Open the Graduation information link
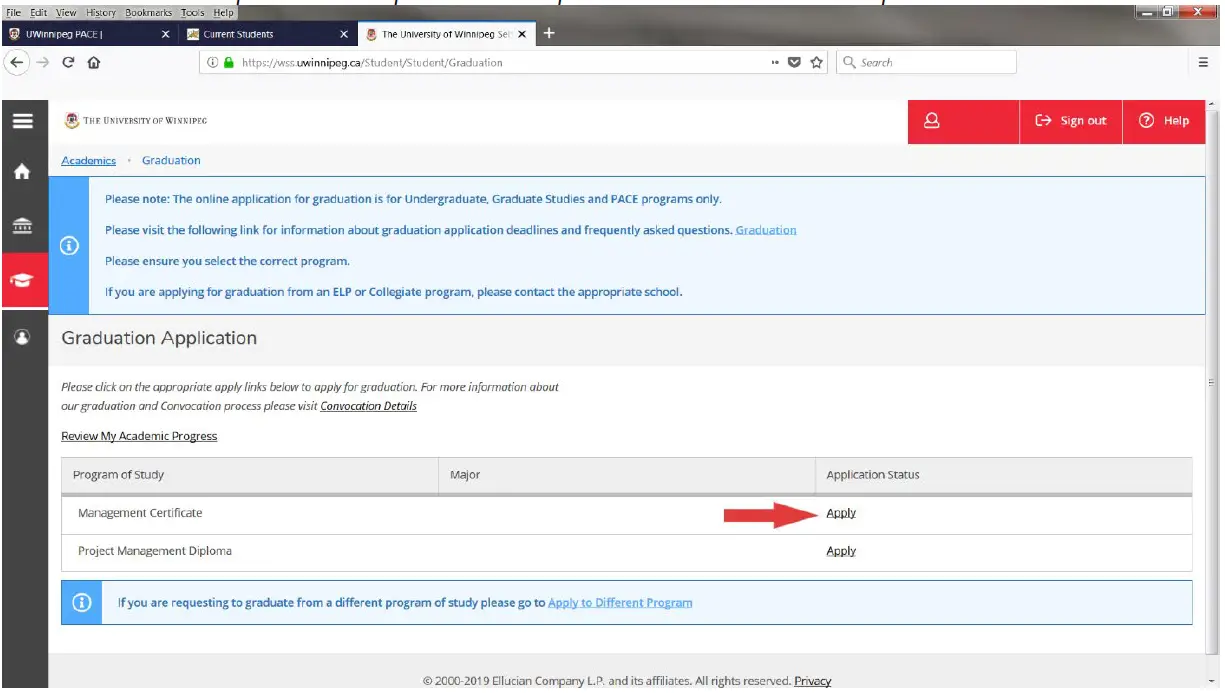The width and height of the screenshot is (1225, 693). click(766, 230)
